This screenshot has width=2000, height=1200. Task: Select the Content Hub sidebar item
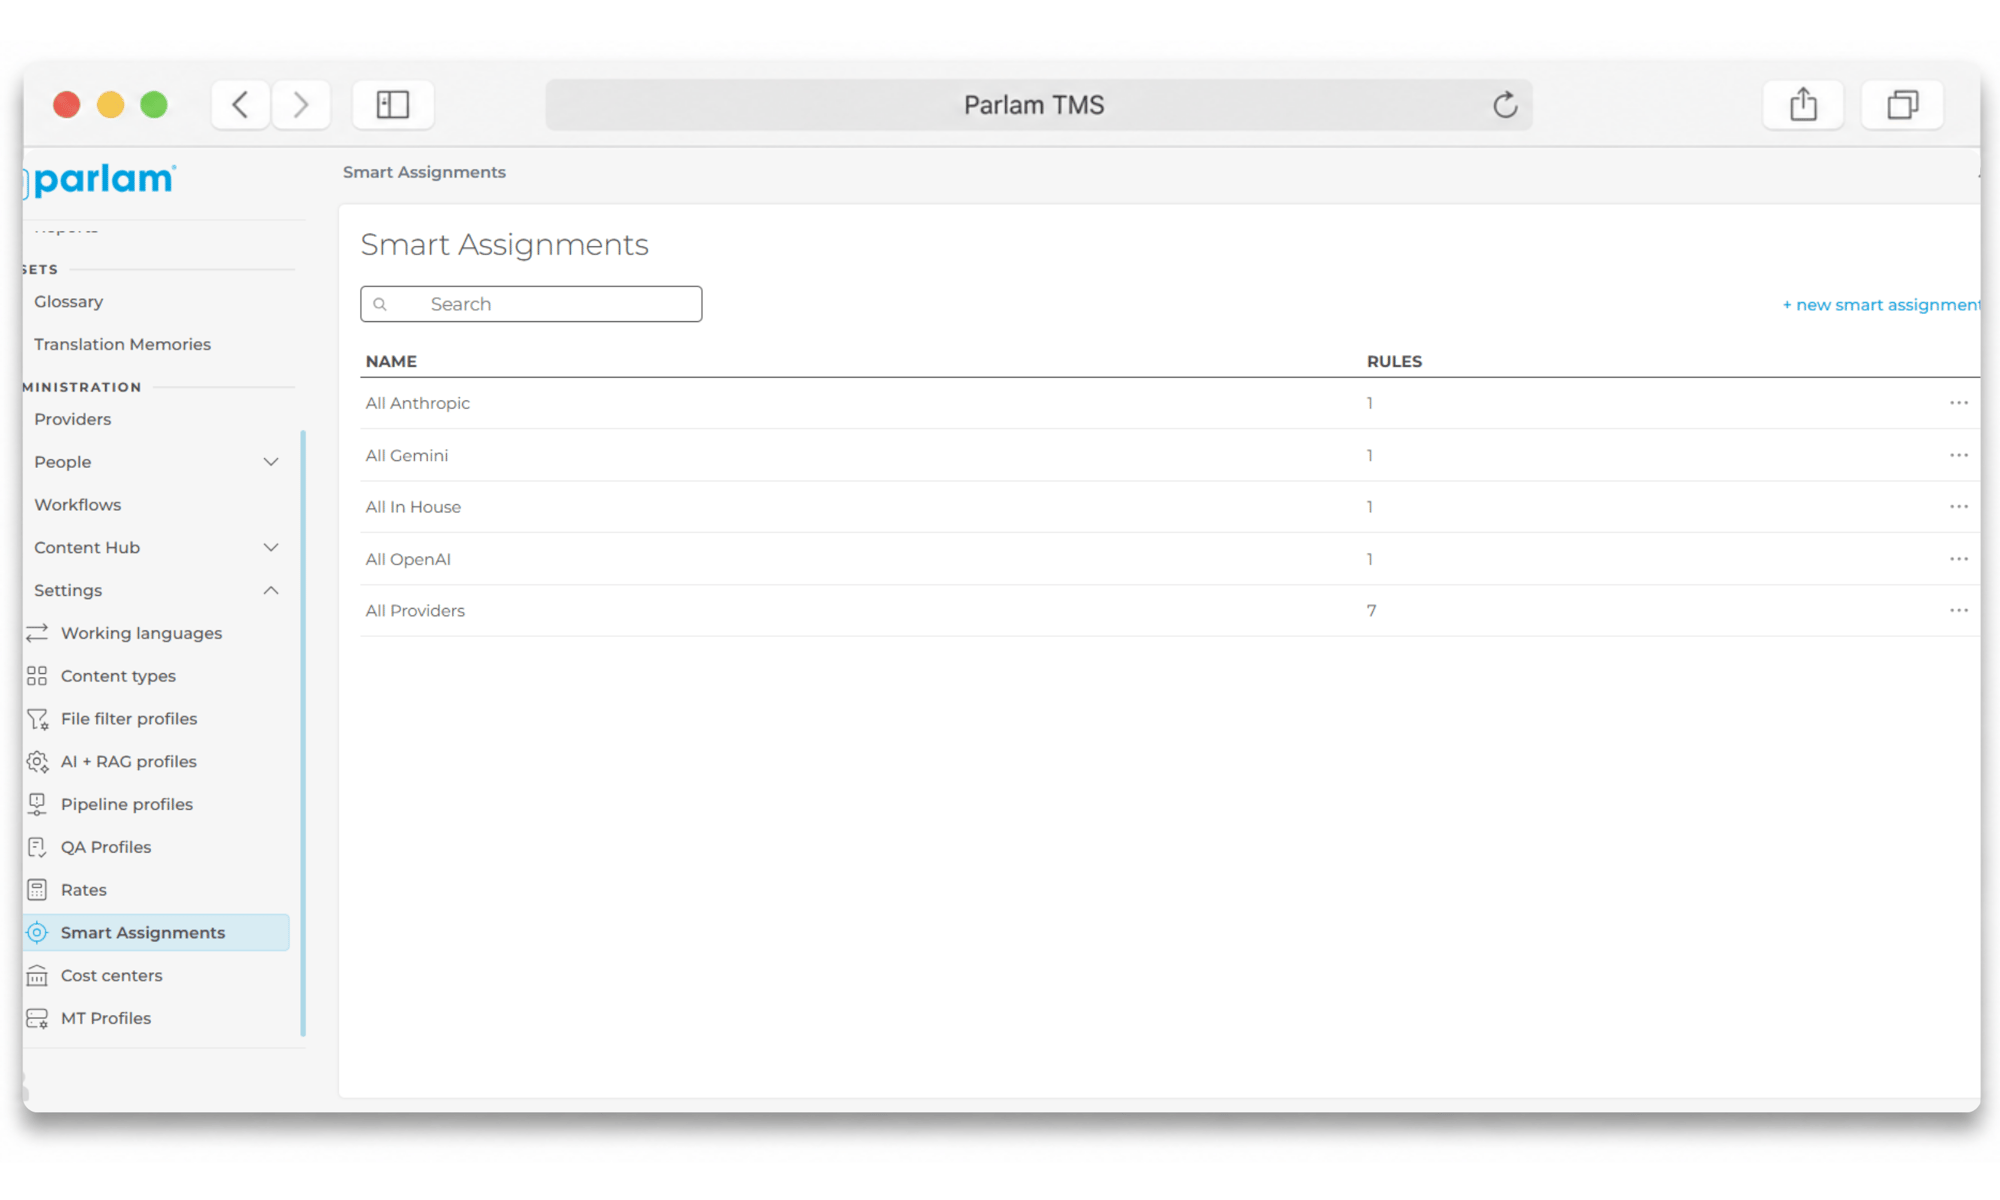pyautogui.click(x=87, y=548)
